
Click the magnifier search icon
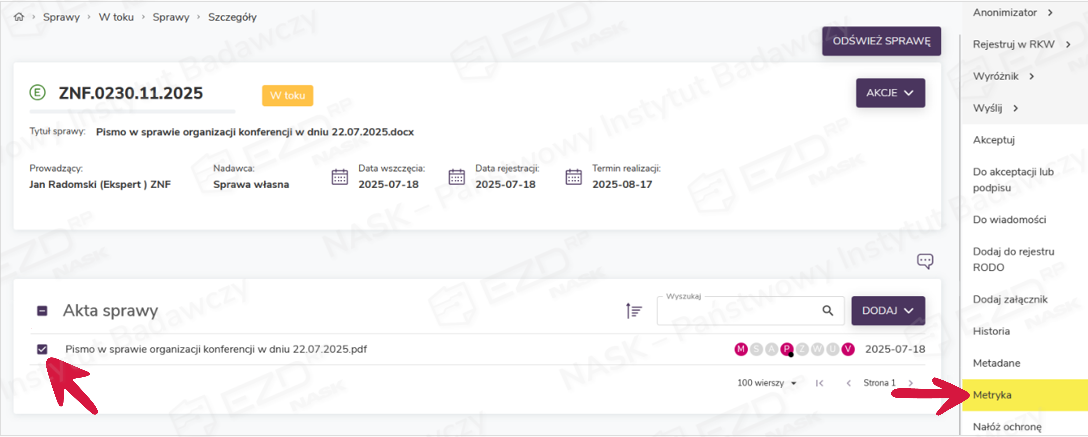827,311
